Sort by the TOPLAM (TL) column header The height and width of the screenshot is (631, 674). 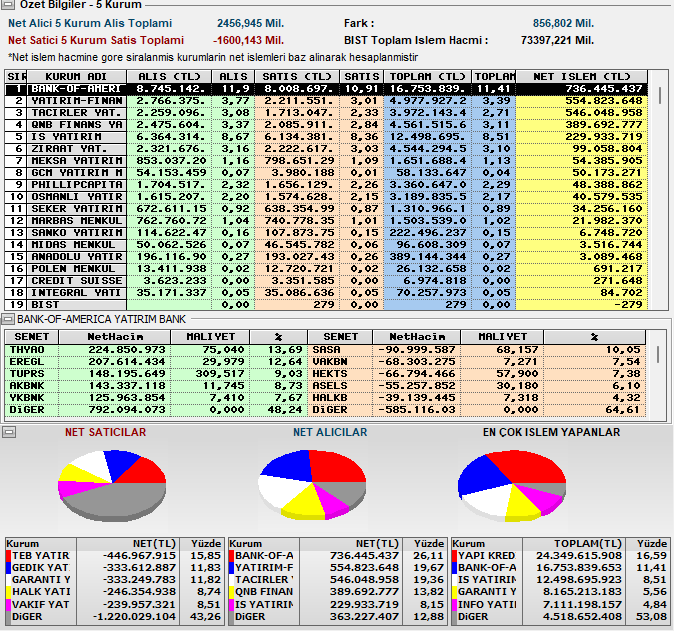point(427,77)
